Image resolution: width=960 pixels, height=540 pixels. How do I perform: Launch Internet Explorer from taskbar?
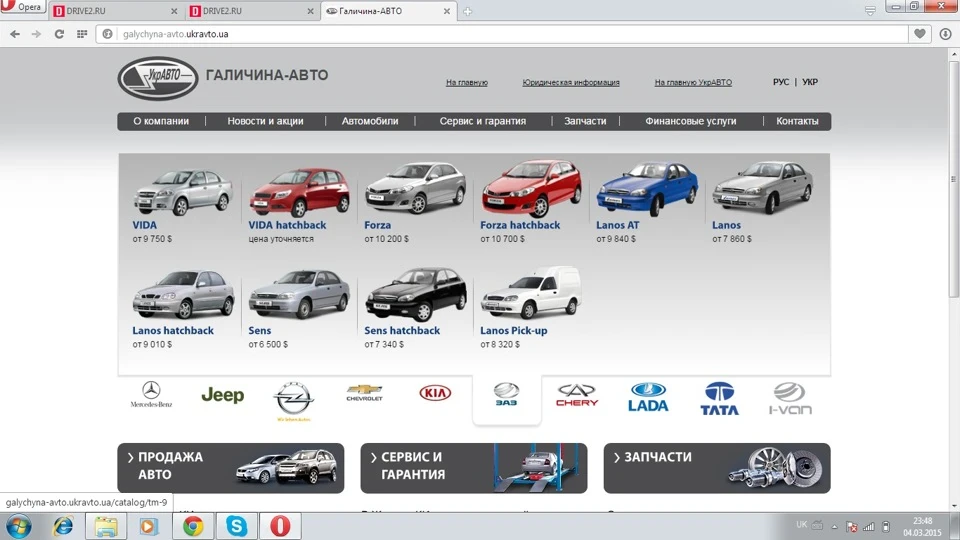coord(62,526)
